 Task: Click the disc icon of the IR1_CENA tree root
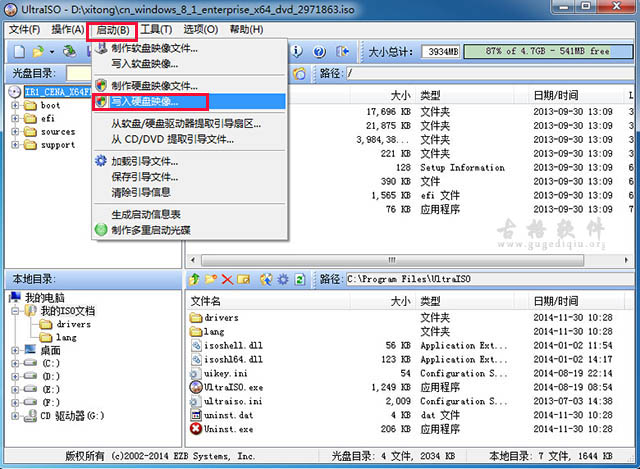pyautogui.click(x=16, y=92)
